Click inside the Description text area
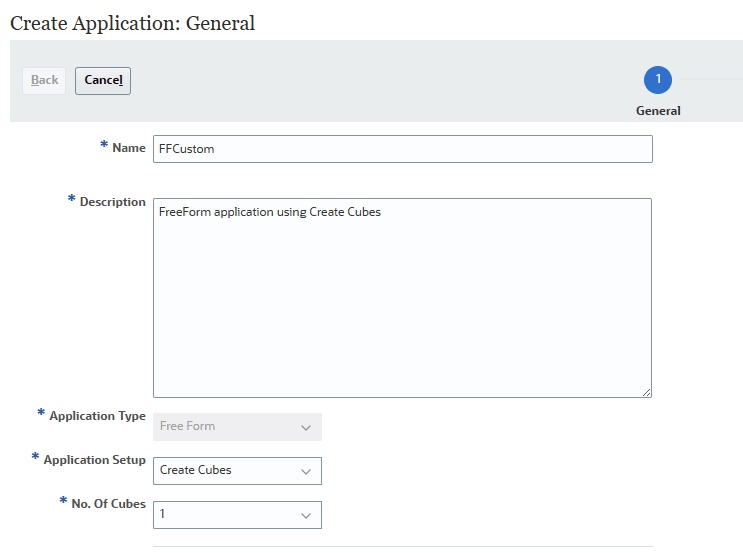 coord(402,297)
